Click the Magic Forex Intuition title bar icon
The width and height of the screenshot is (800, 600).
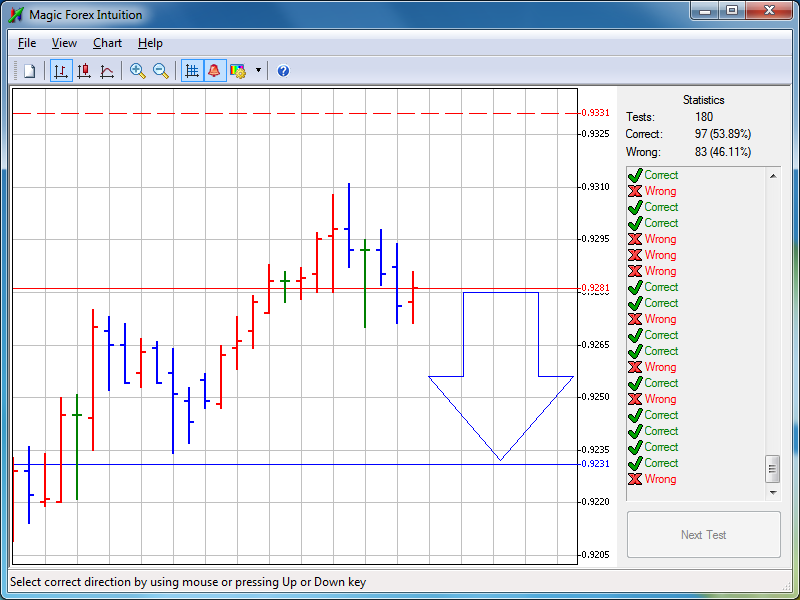(16, 15)
